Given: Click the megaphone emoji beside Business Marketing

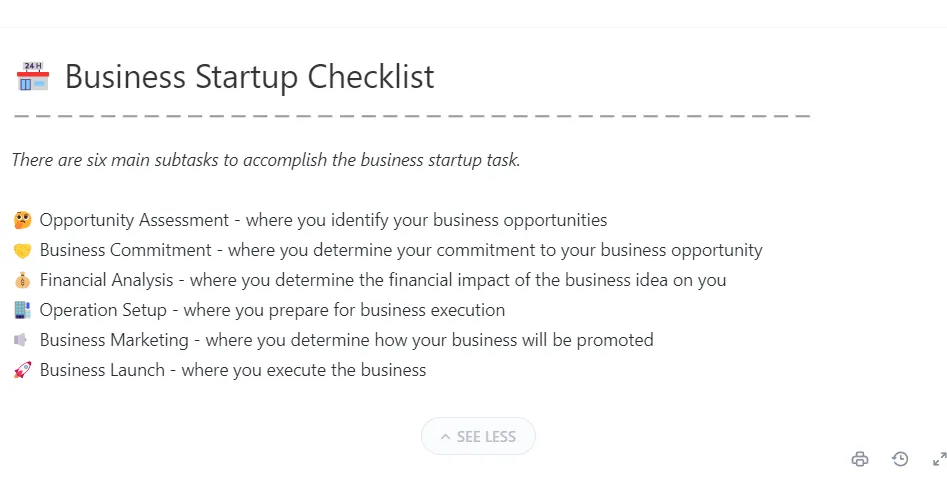Looking at the screenshot, I should [21, 340].
